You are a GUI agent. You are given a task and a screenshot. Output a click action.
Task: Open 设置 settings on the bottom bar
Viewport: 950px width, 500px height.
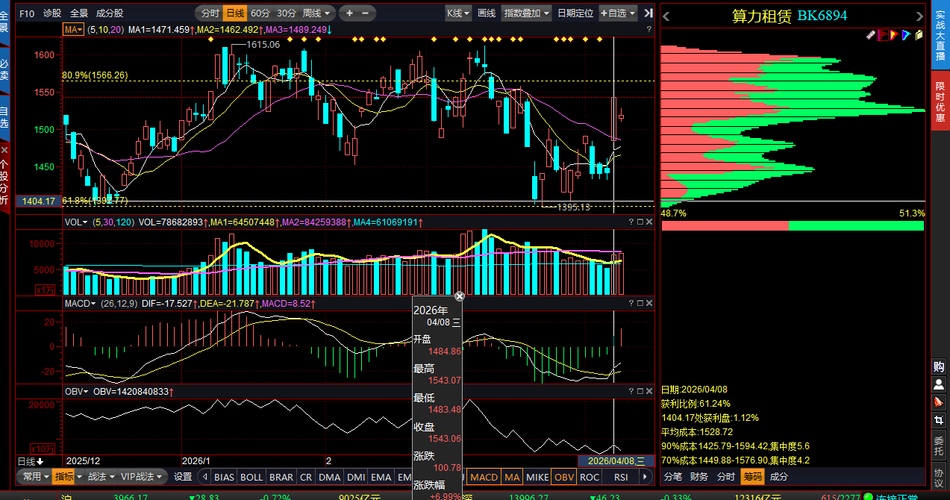point(183,477)
